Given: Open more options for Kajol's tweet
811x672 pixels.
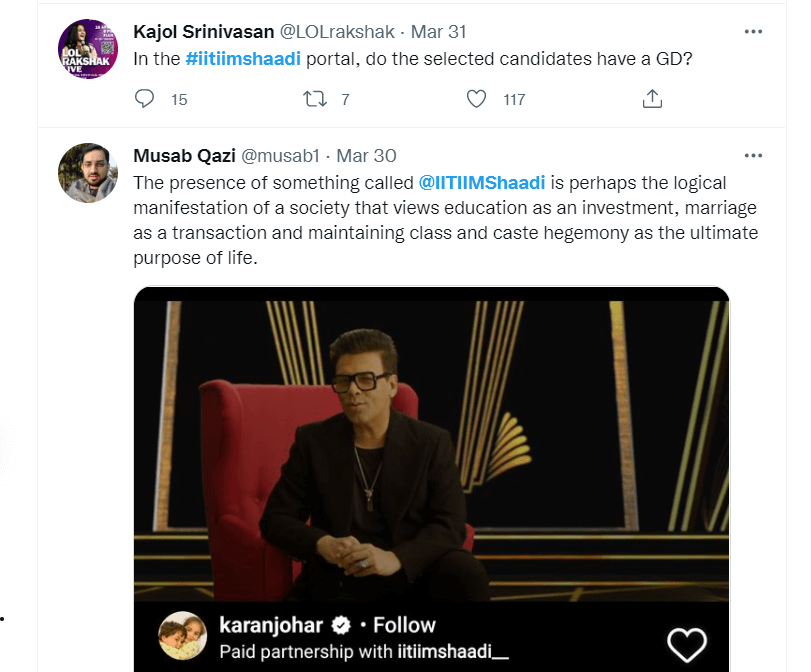Looking at the screenshot, I should [753, 32].
